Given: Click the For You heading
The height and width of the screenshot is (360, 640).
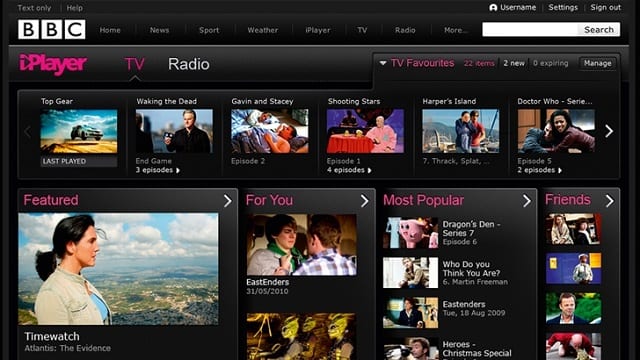Looking at the screenshot, I should (x=269, y=200).
